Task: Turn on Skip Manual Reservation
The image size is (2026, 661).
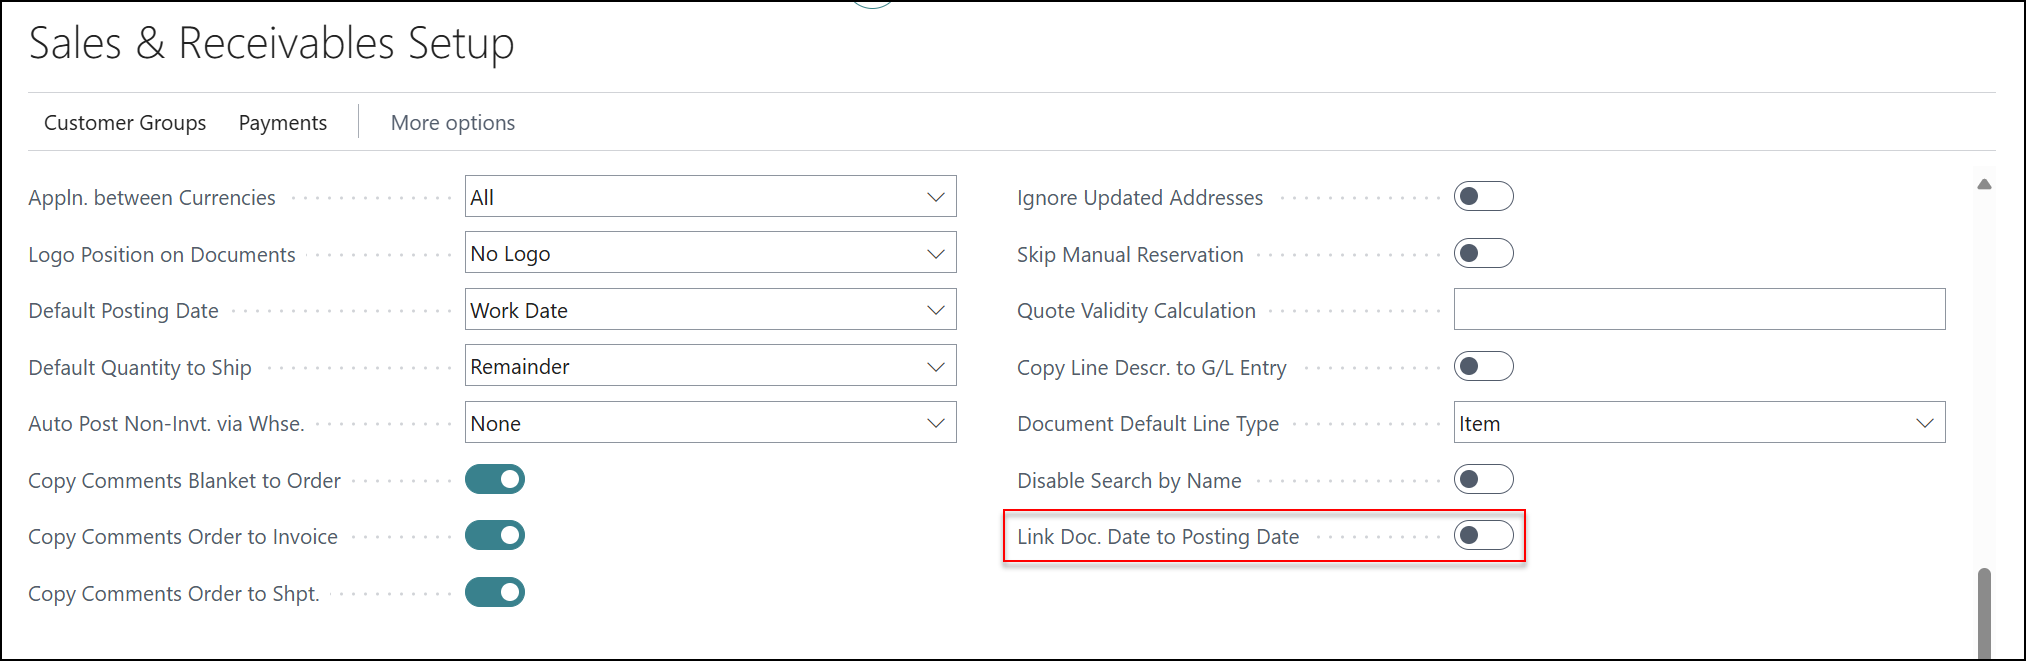Action: point(1483,254)
